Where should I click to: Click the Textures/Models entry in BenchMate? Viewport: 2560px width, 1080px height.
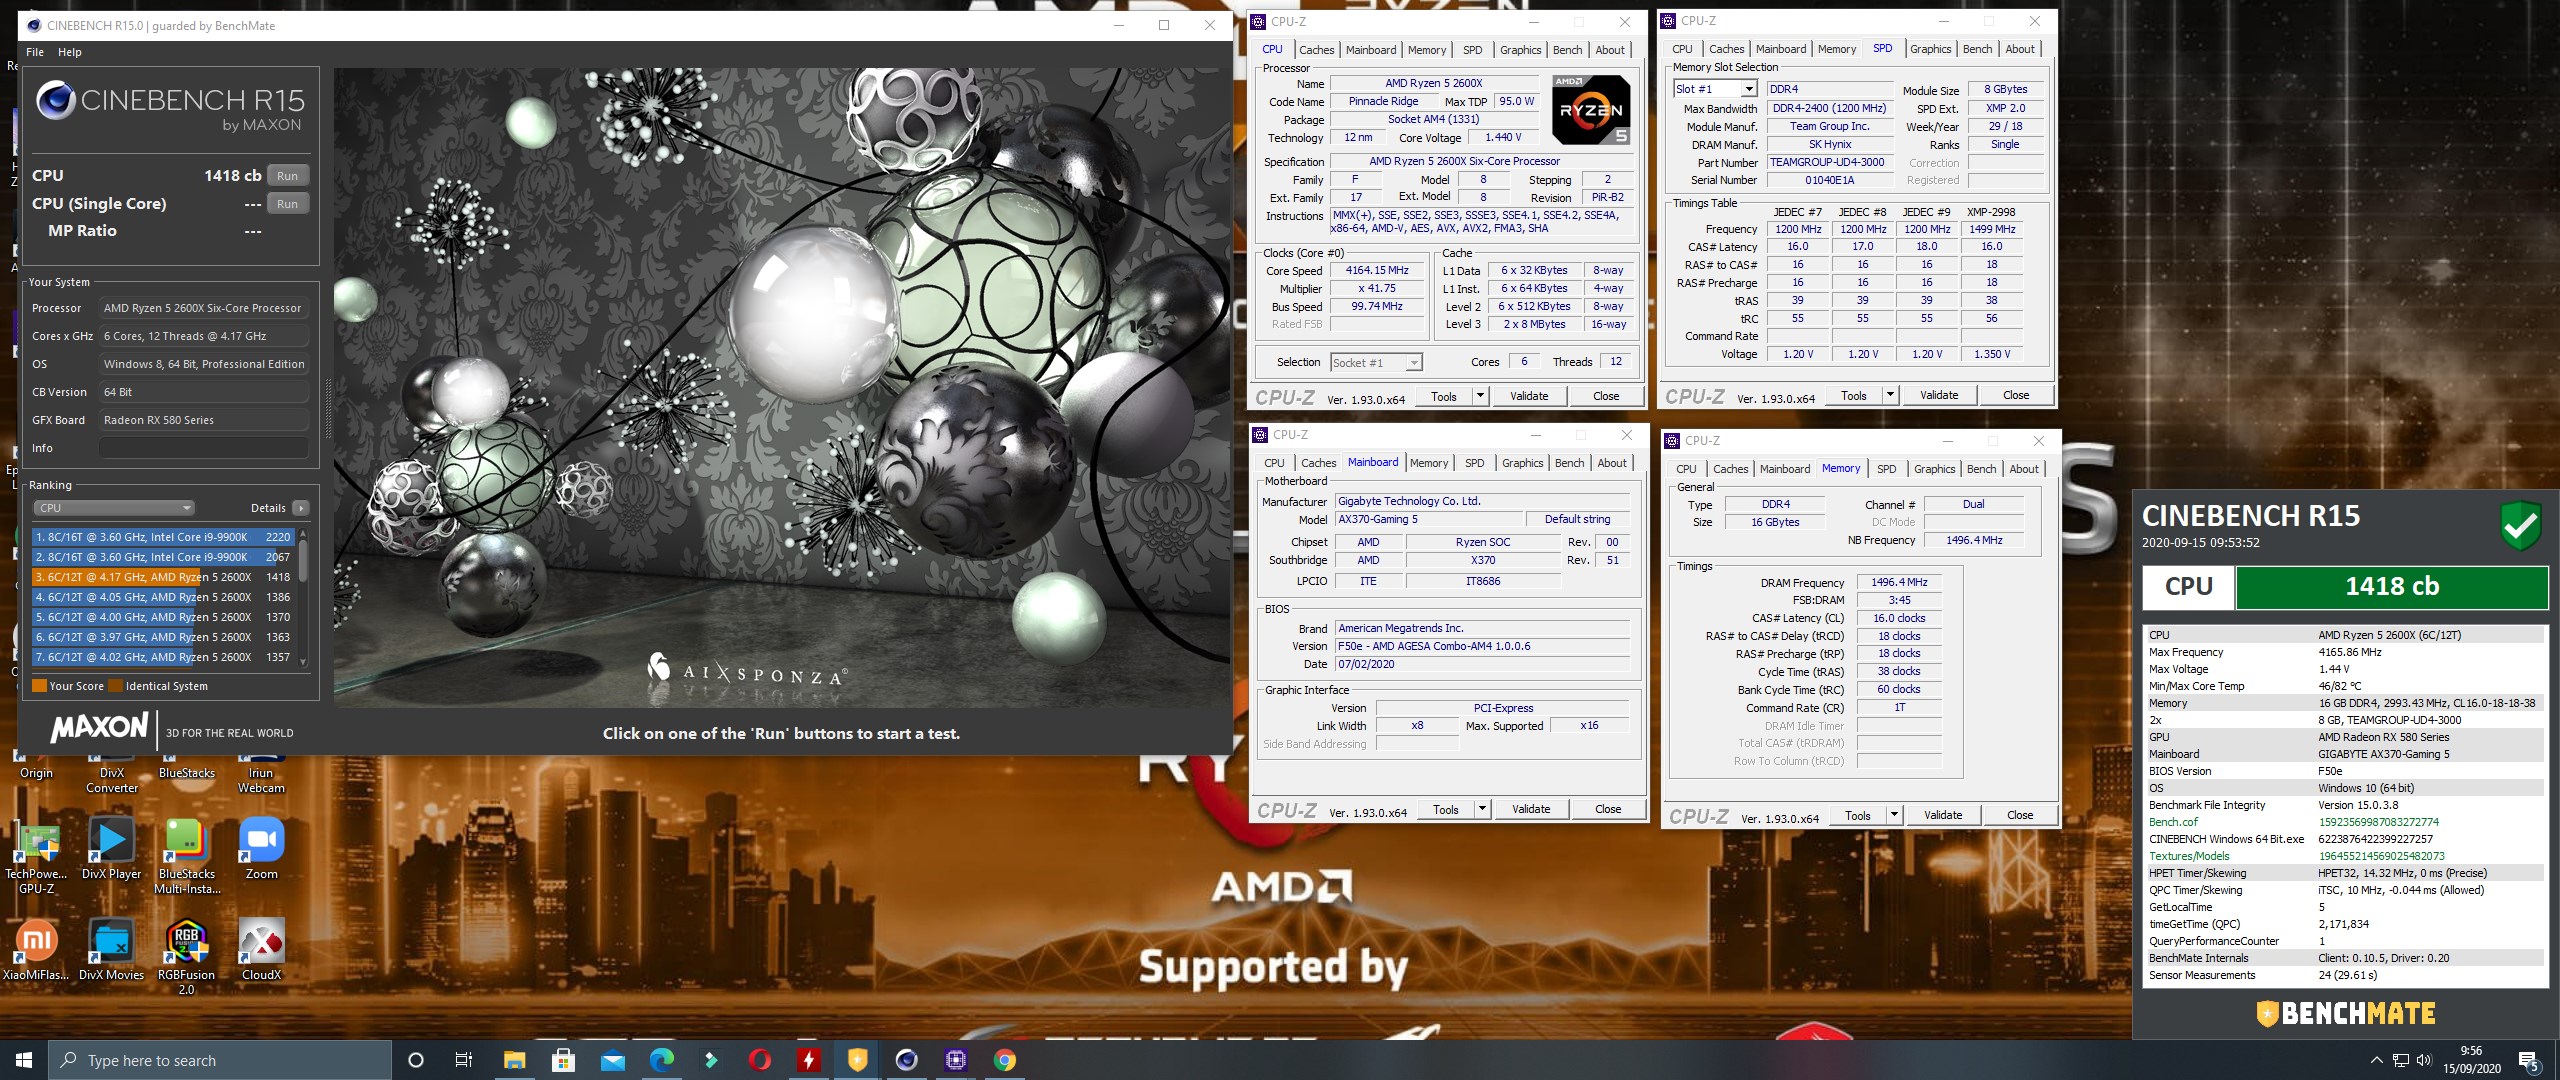(x=2189, y=856)
